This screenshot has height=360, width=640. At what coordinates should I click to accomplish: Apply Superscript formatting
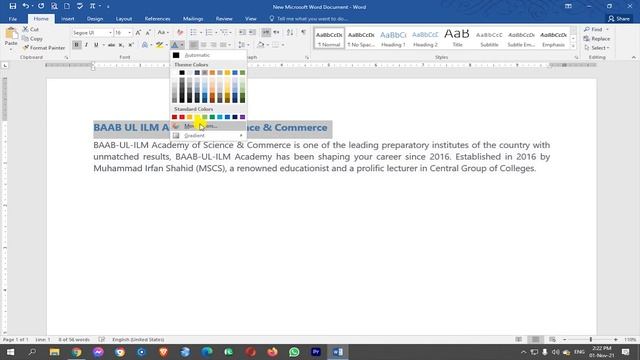click(131, 45)
